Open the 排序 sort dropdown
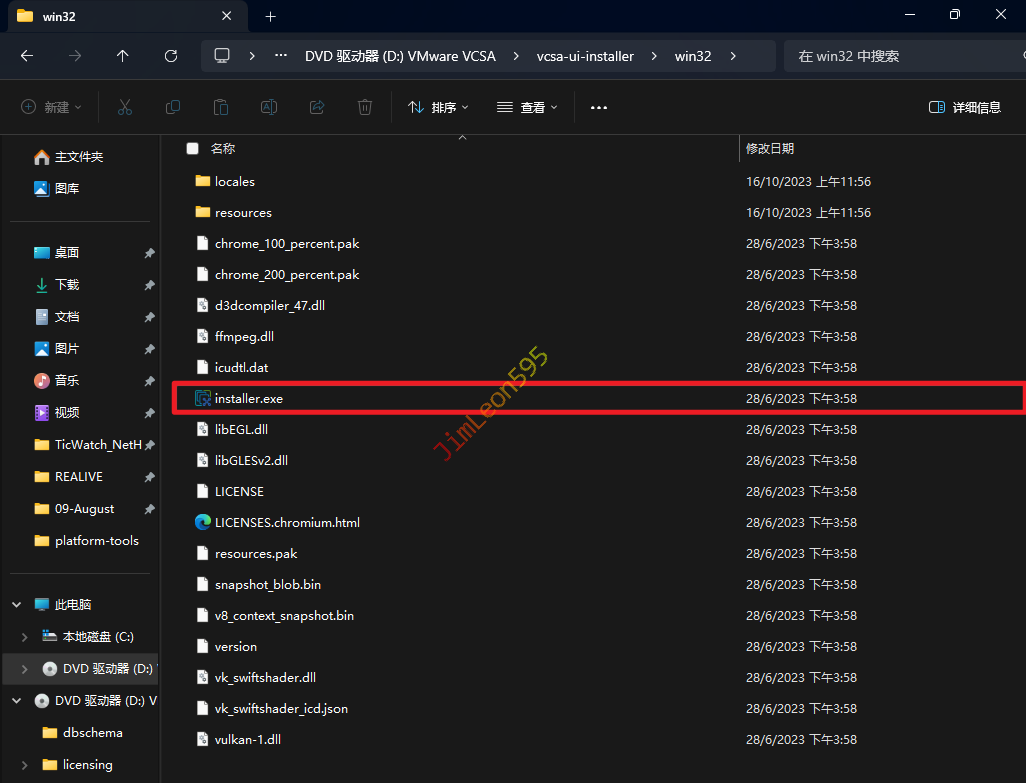Screen dimensions: 1026x783 coord(438,107)
